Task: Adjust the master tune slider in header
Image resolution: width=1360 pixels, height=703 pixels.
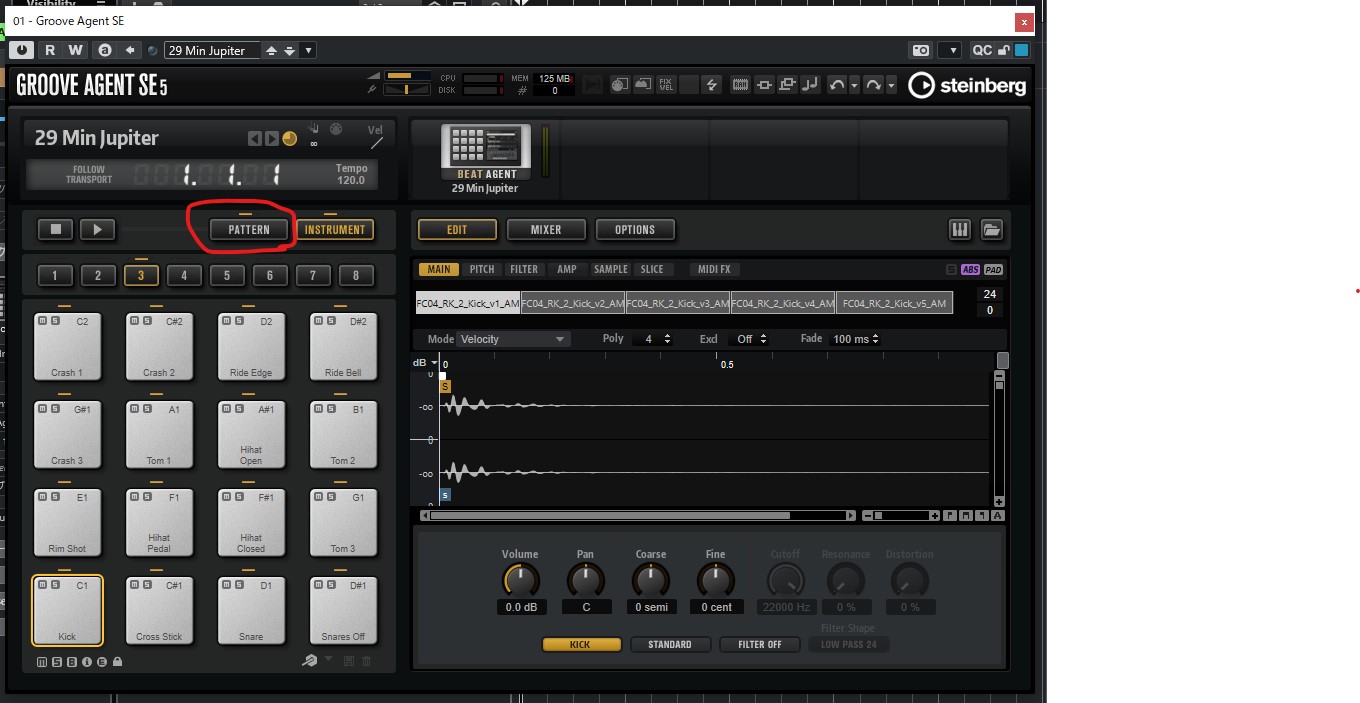Action: point(406,90)
